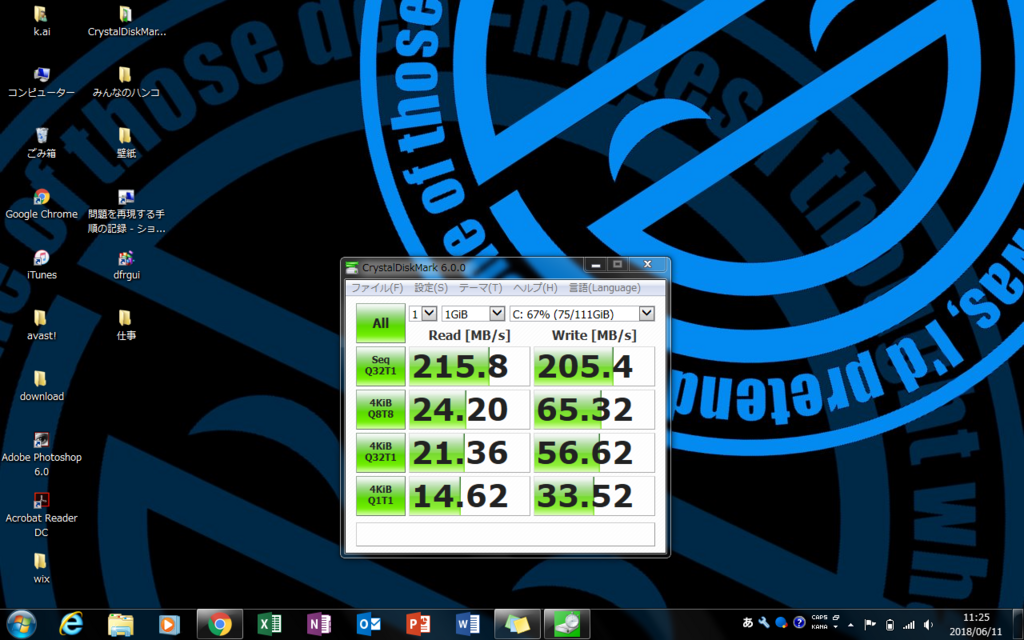The image size is (1024, 640).
Task: Select the download folder icon
Action: click(41, 386)
